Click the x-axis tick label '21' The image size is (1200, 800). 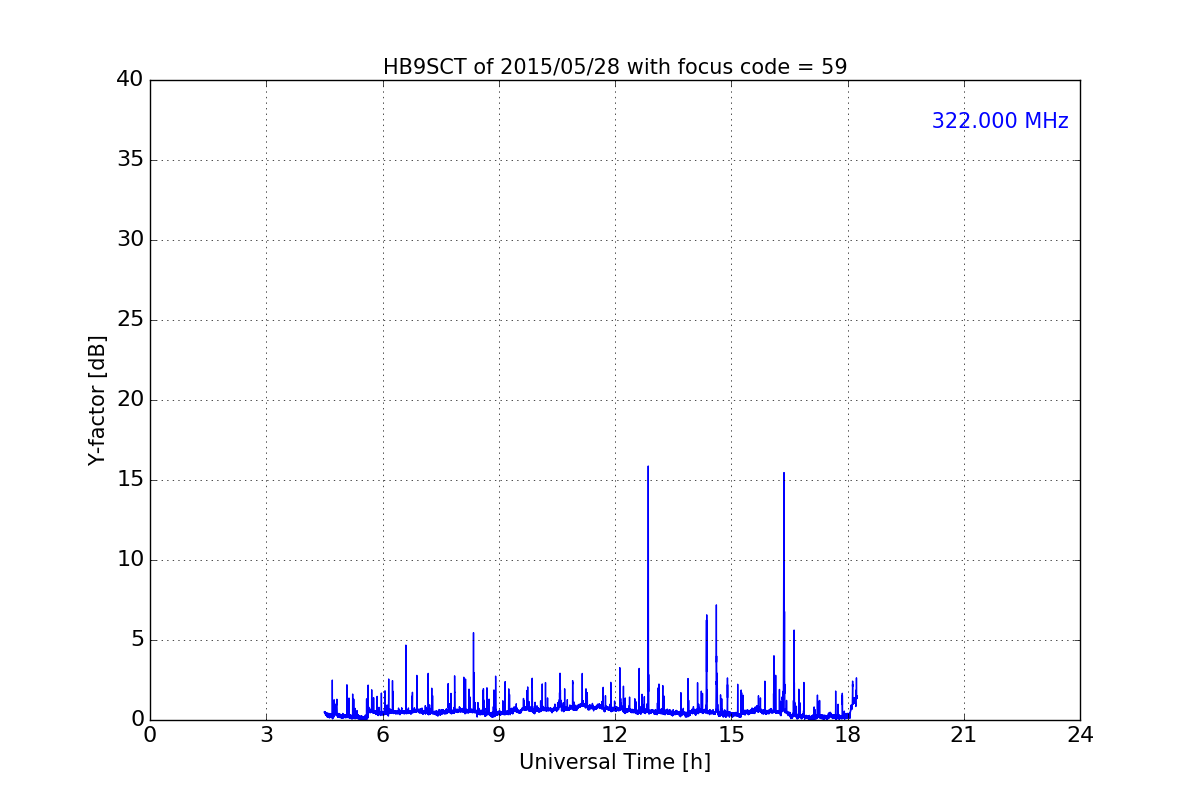[964, 735]
